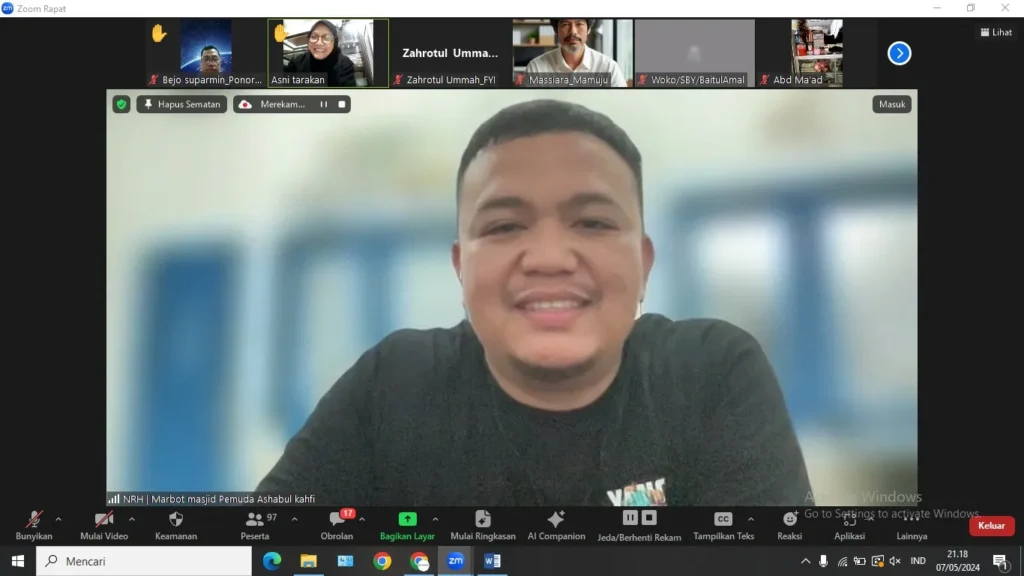Open the Mail app from the taskbar

(345, 561)
